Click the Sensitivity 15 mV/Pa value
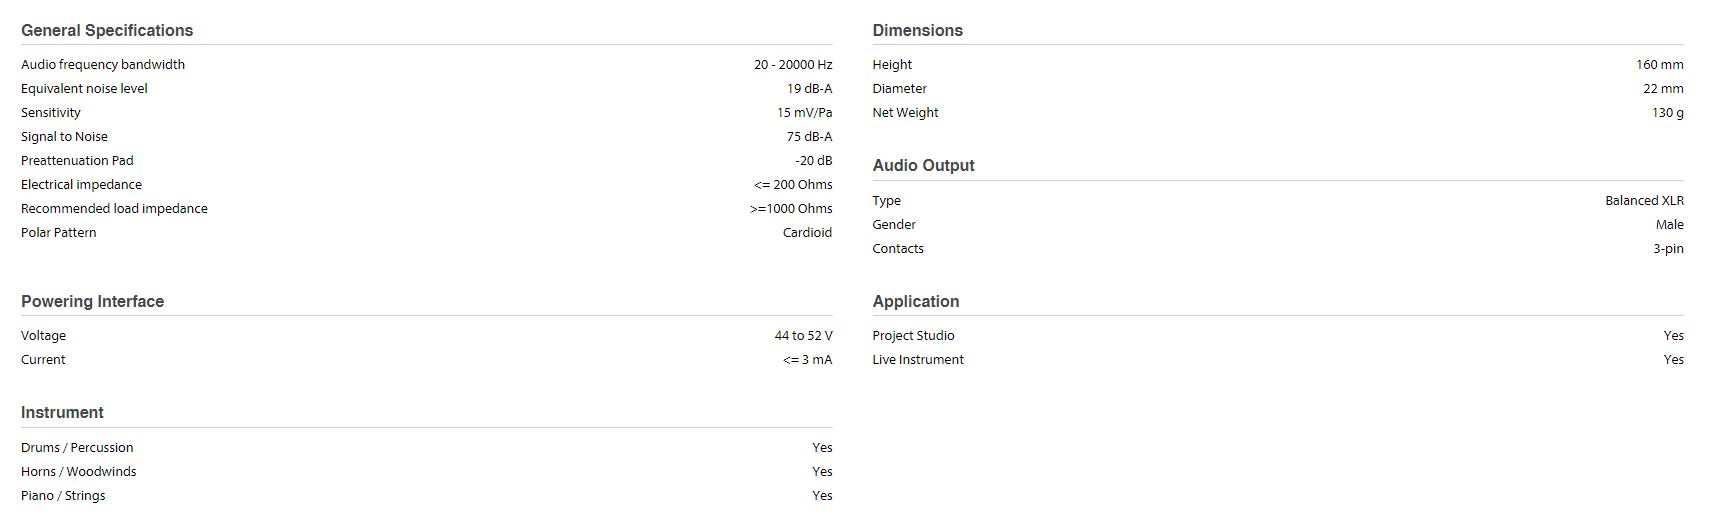The width and height of the screenshot is (1714, 524). (x=804, y=112)
